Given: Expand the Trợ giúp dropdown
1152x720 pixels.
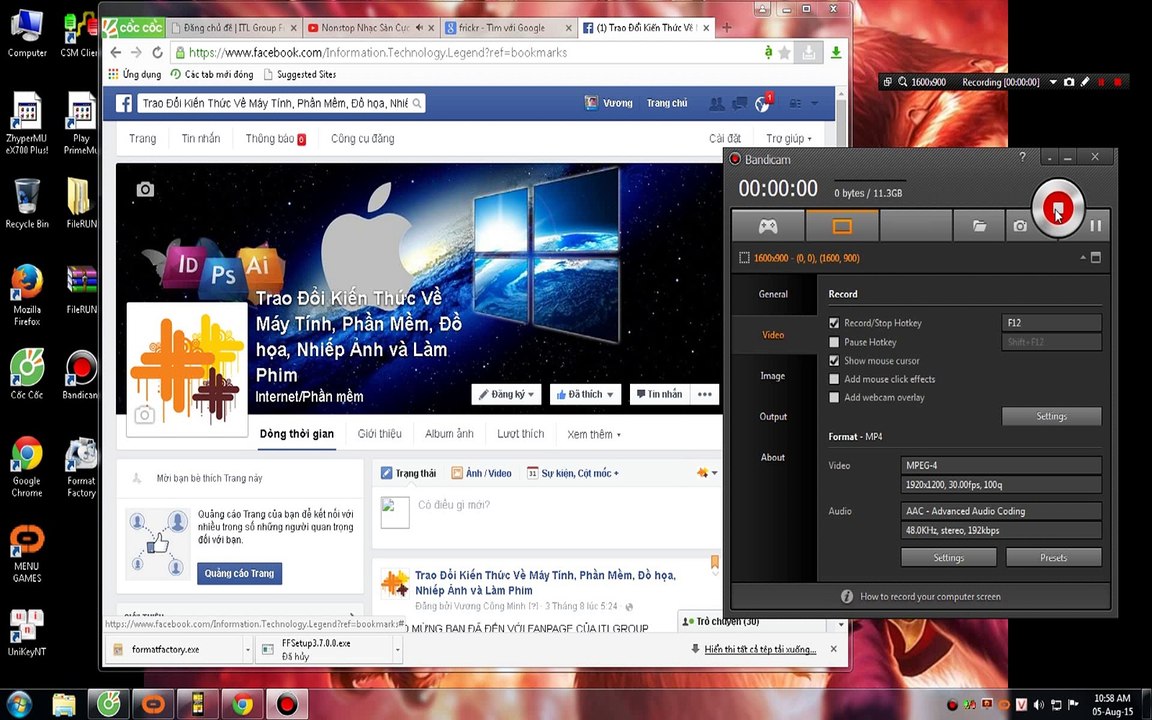Looking at the screenshot, I should [789, 138].
